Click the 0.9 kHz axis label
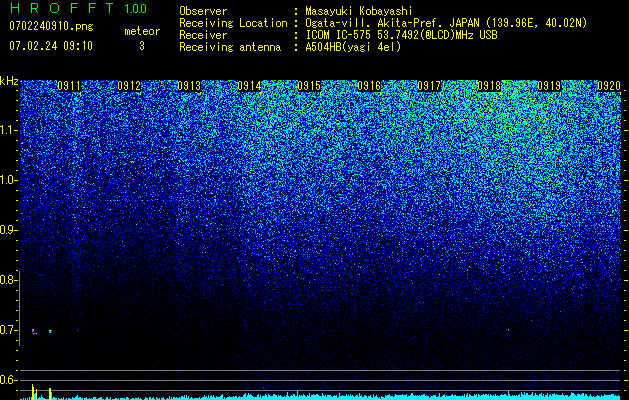 tap(9, 230)
